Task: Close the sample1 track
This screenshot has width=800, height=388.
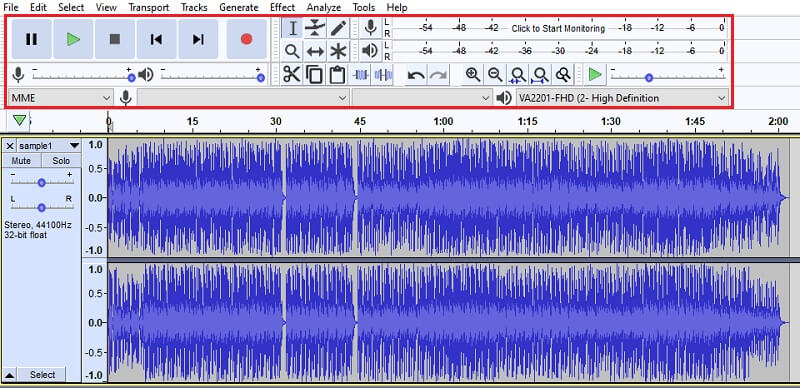Action: pos(9,146)
